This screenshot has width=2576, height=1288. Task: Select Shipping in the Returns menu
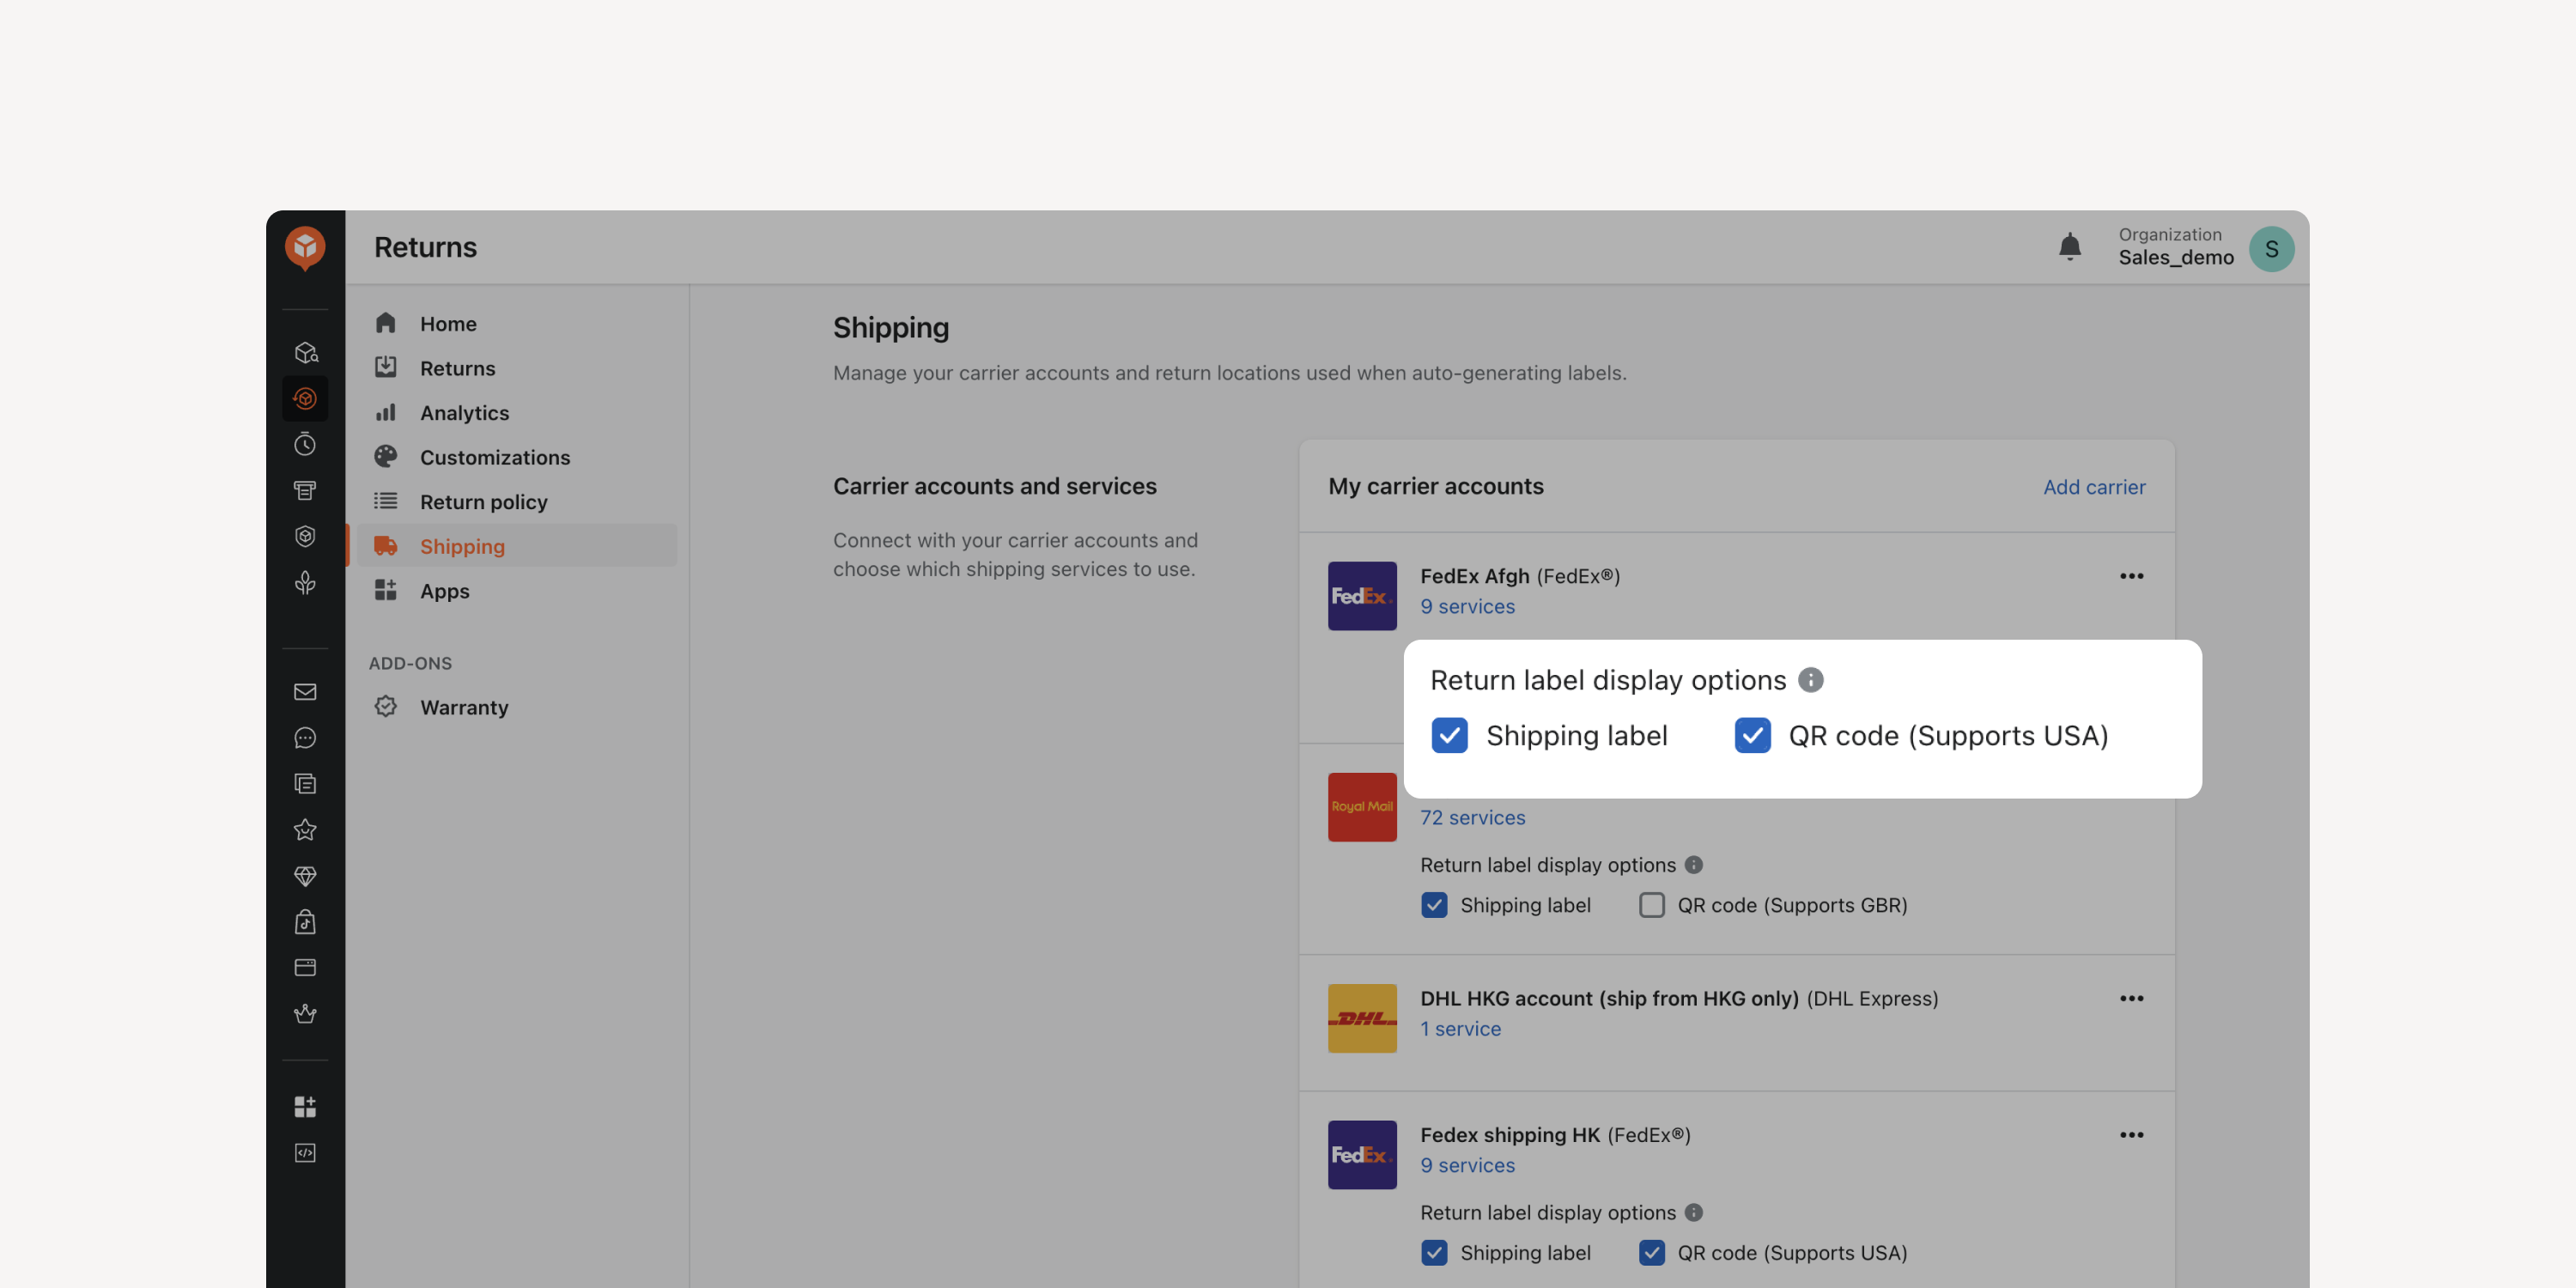pyautogui.click(x=517, y=546)
